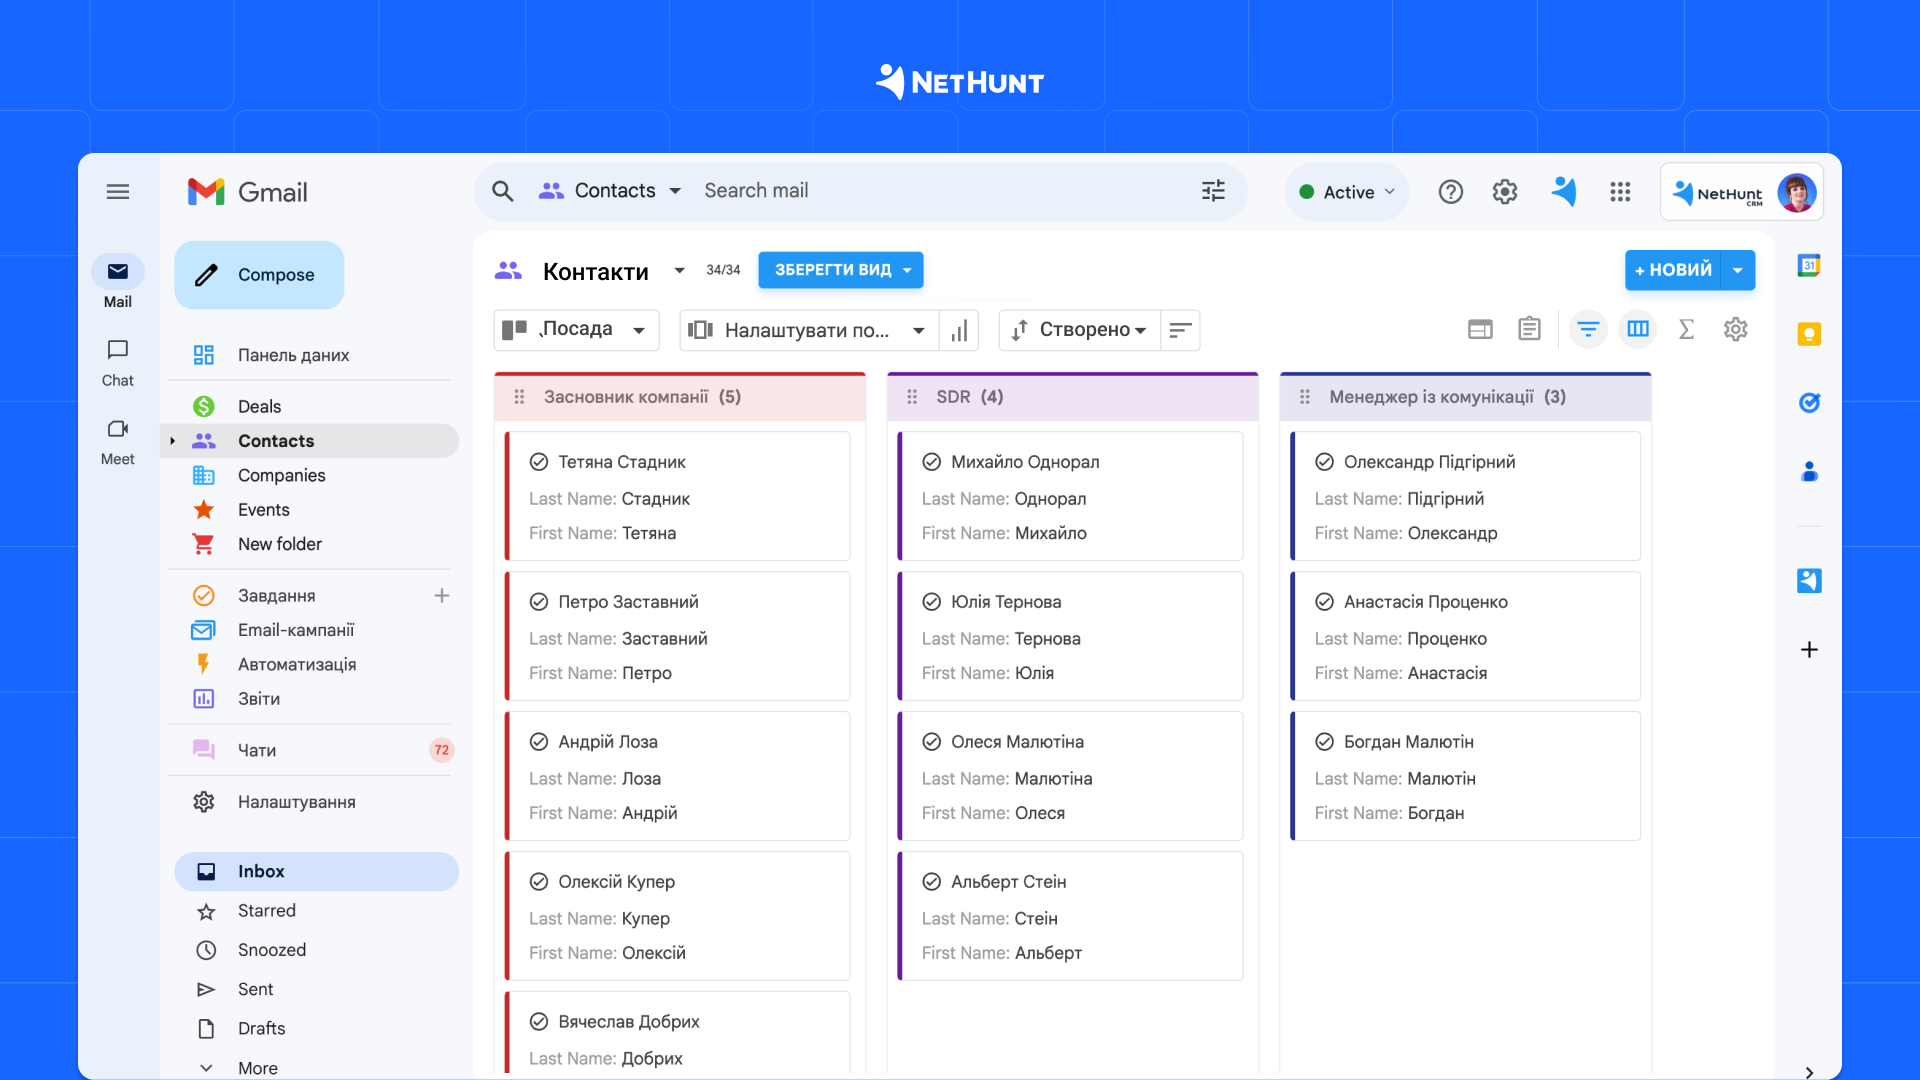The image size is (1920, 1080).
Task: Open Google Keep side panel icon
Action: tap(1808, 334)
